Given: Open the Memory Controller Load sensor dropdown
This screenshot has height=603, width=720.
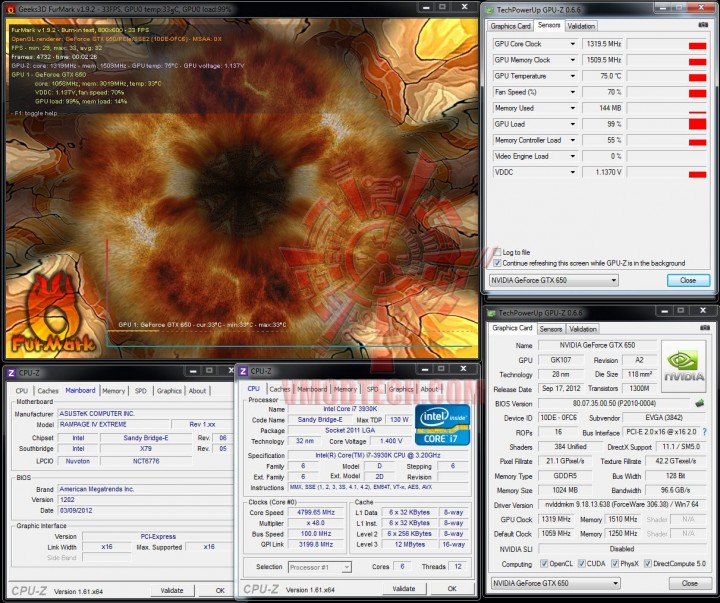Looking at the screenshot, I should pyautogui.click(x=573, y=141).
